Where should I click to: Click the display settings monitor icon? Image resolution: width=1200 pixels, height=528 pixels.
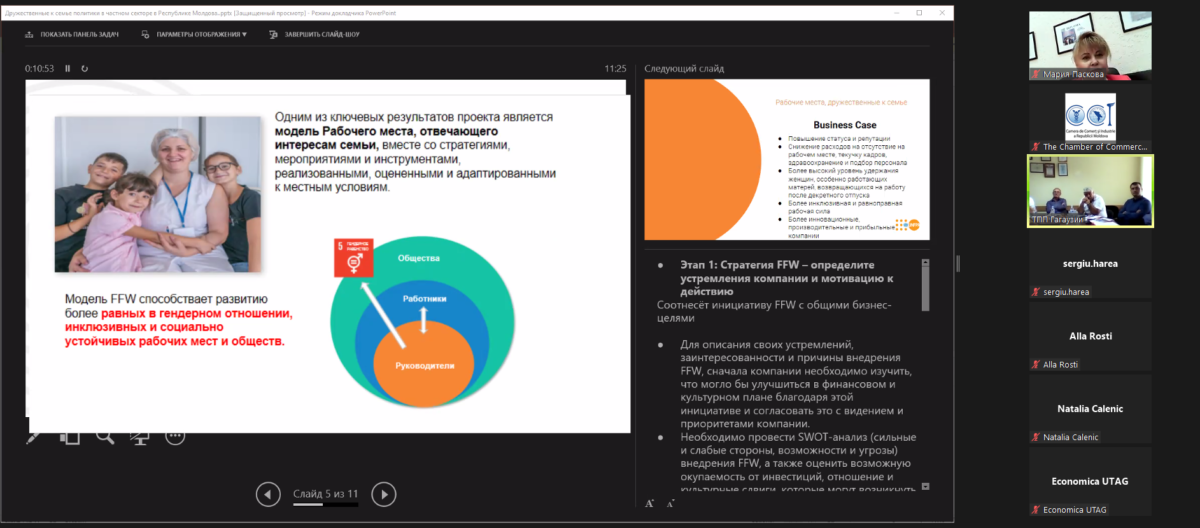coord(146,34)
